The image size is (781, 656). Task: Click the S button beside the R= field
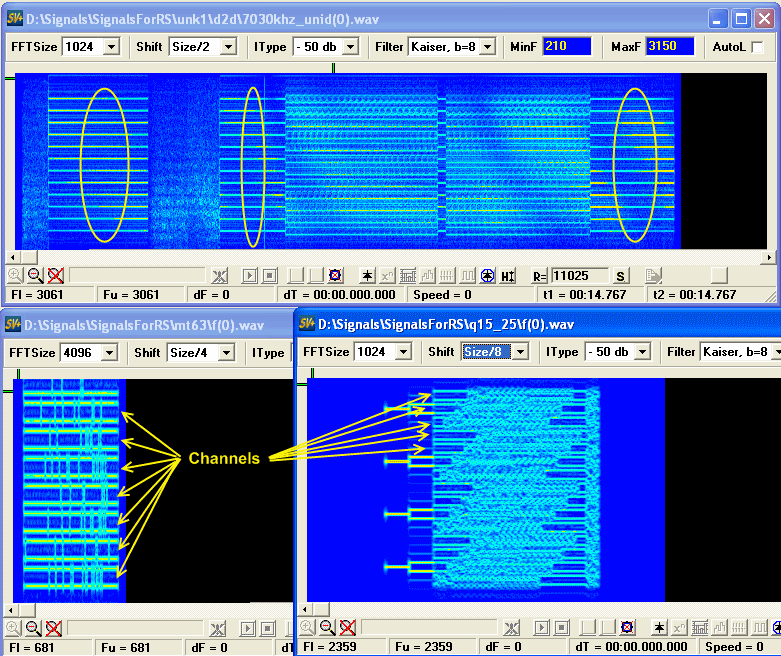coord(620,276)
